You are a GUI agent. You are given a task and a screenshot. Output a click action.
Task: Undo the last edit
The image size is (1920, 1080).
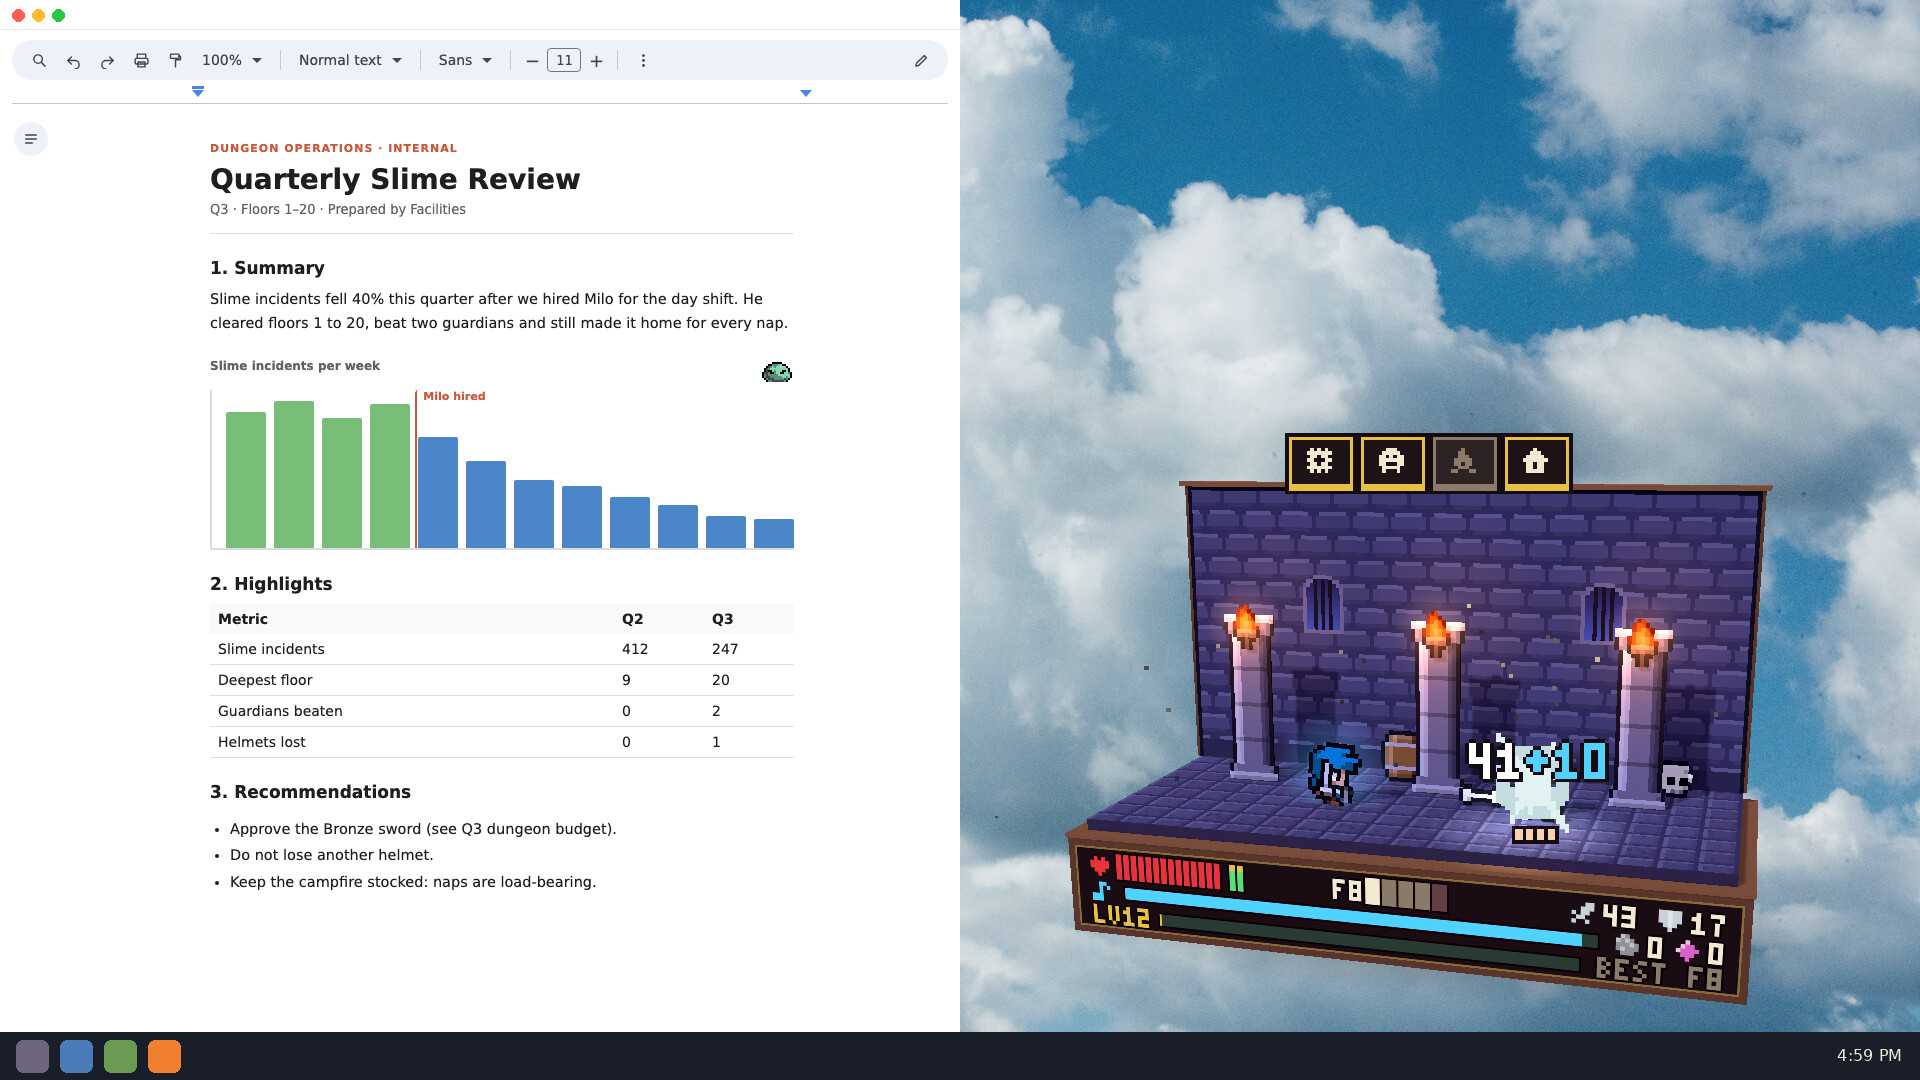coord(73,61)
